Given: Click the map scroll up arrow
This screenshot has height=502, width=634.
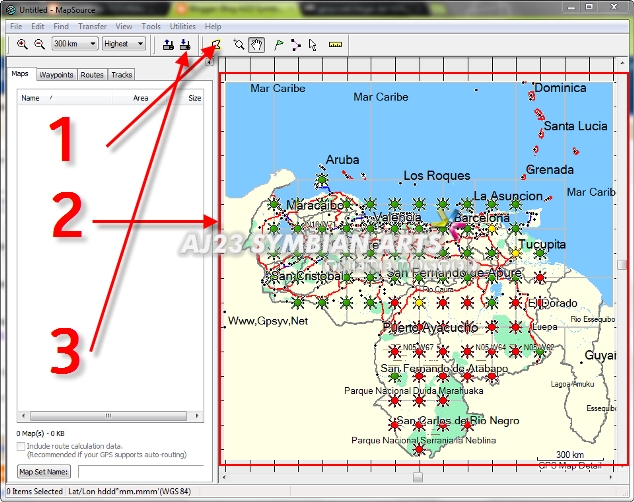Looking at the screenshot, I should [x=622, y=63].
